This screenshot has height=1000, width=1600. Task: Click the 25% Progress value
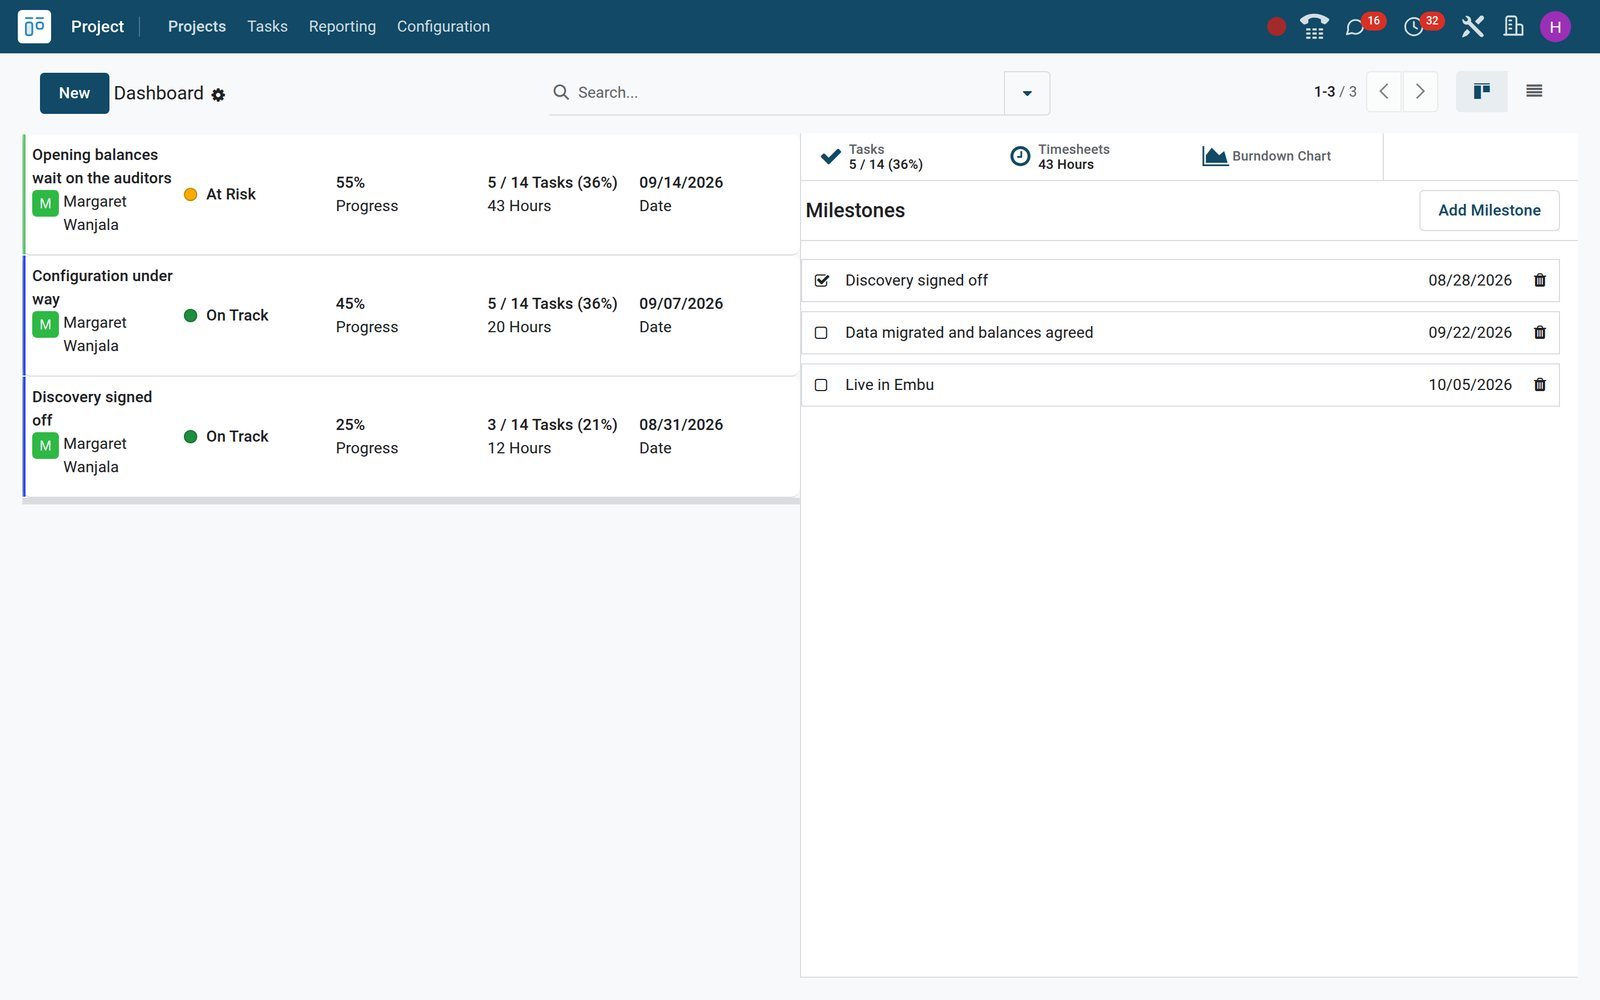[350, 425]
